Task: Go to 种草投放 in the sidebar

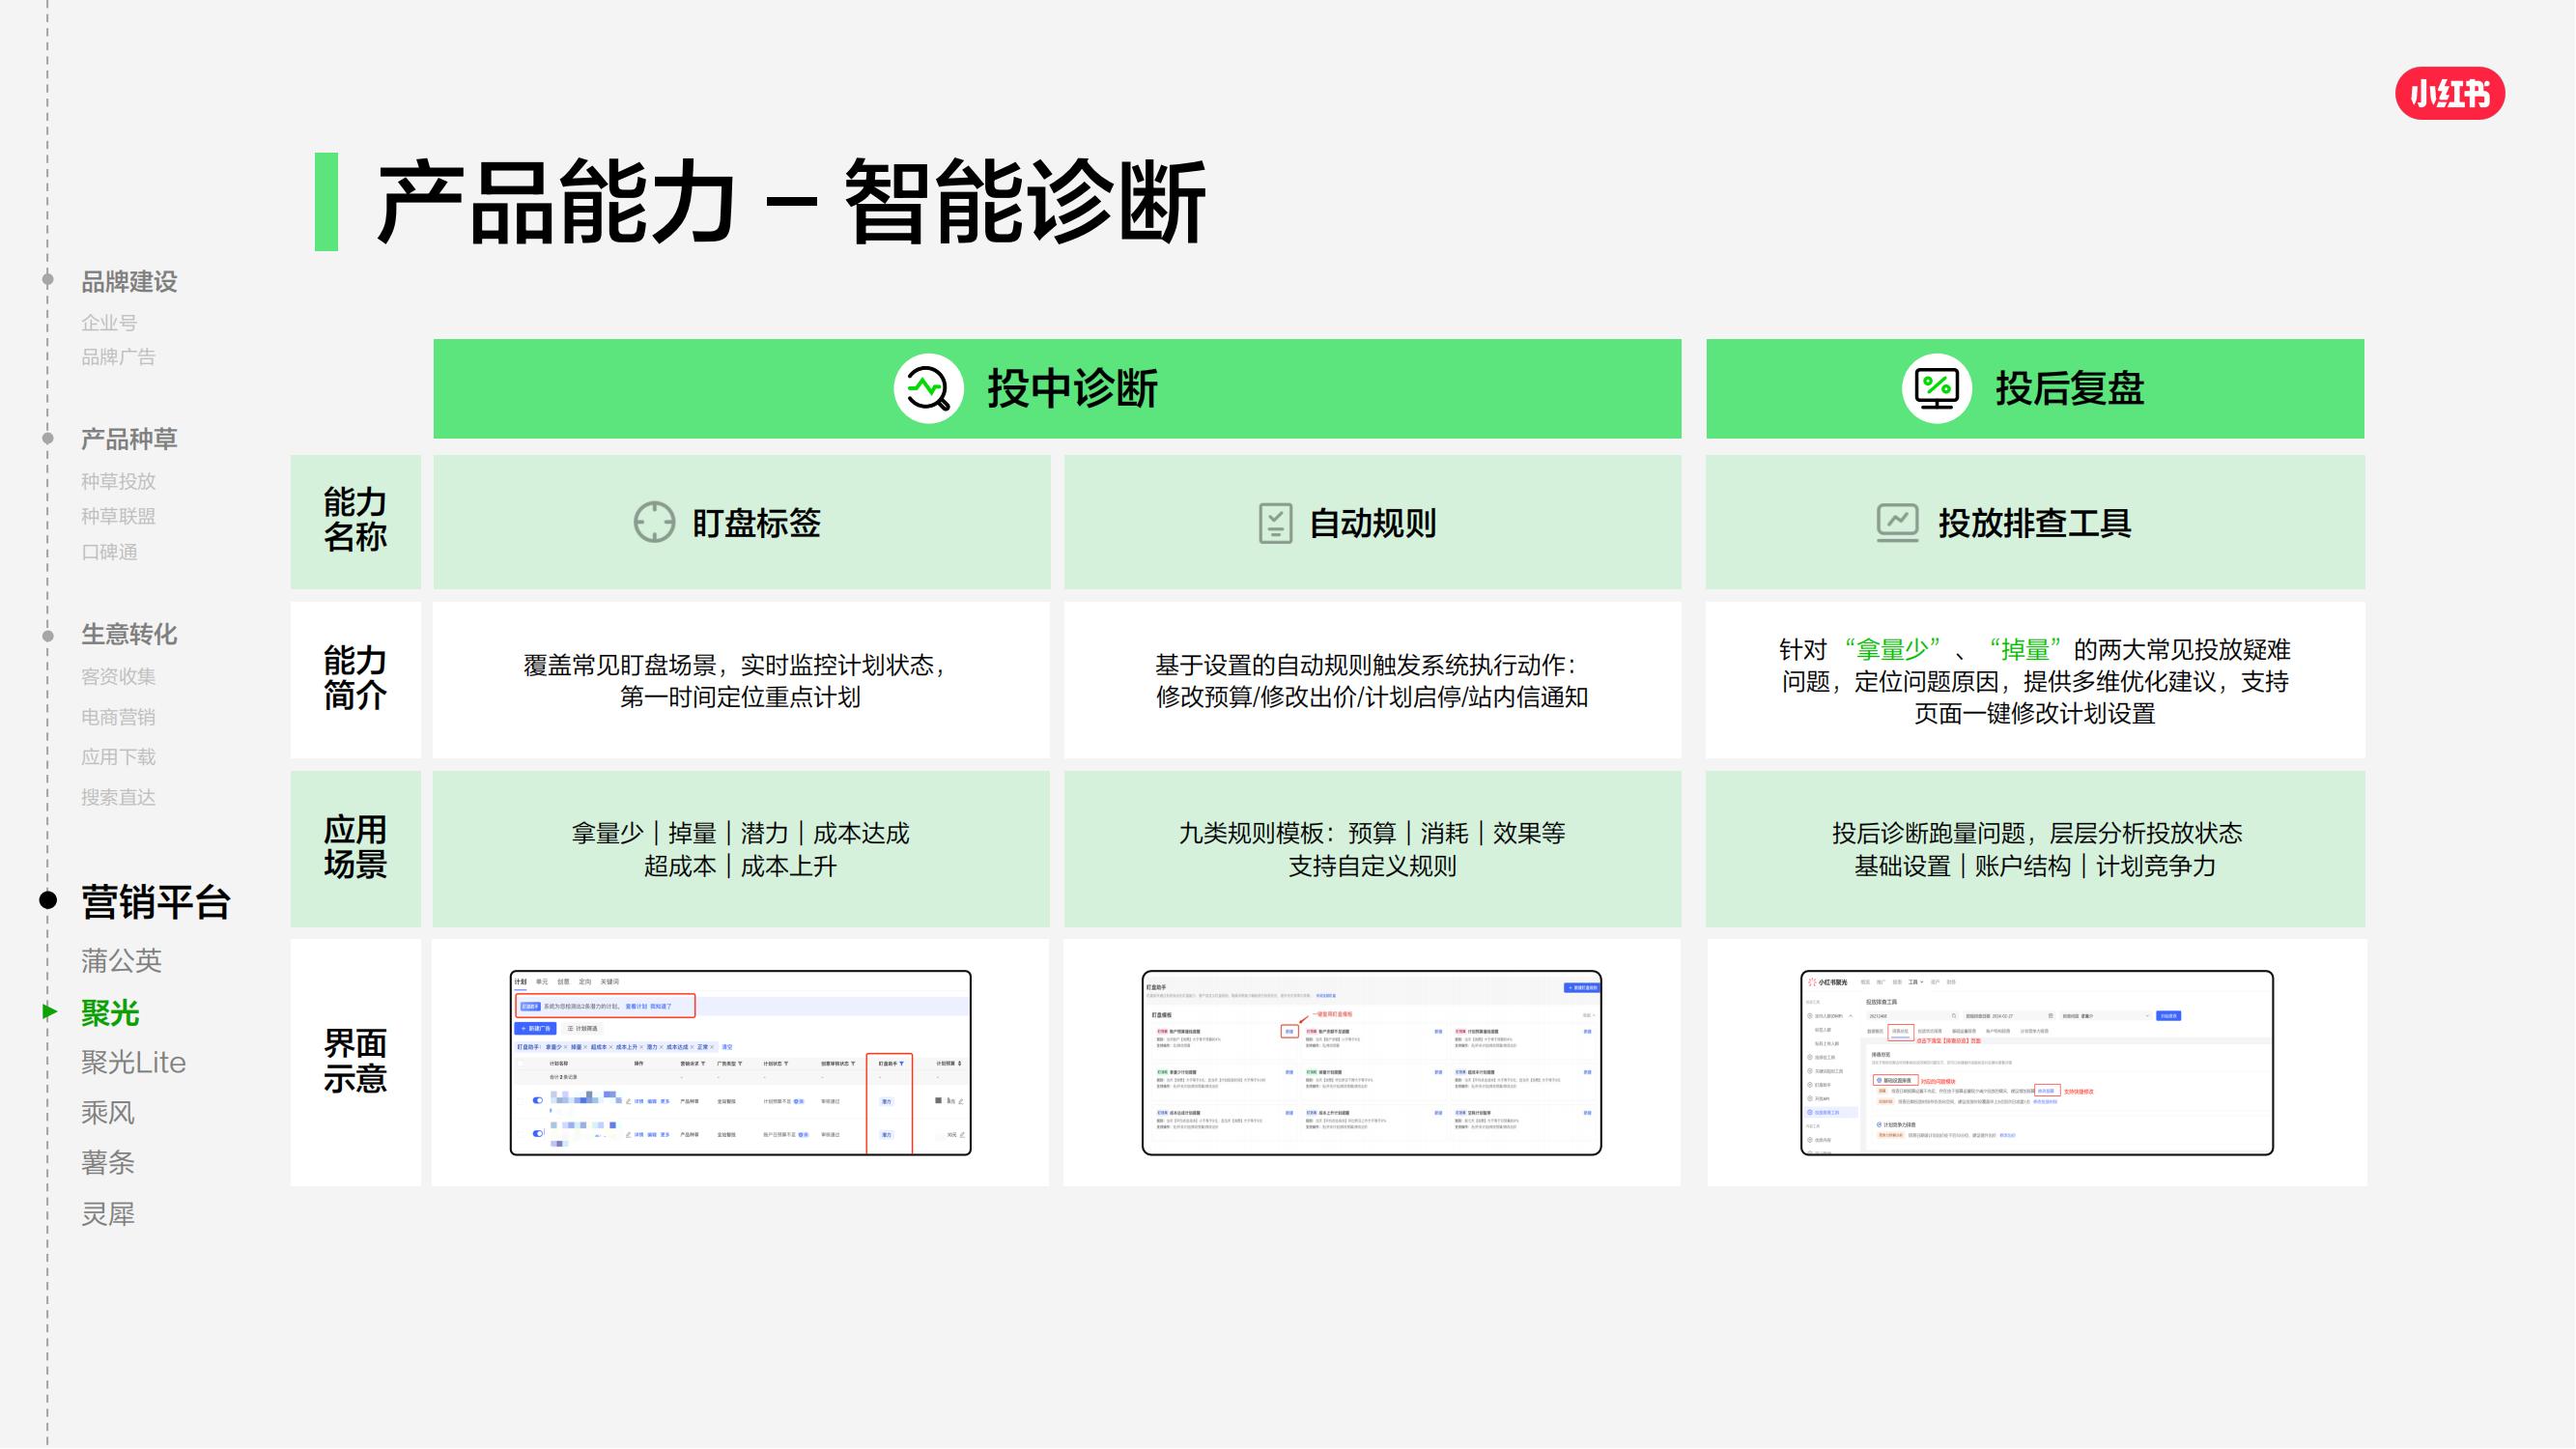Action: pos(118,481)
